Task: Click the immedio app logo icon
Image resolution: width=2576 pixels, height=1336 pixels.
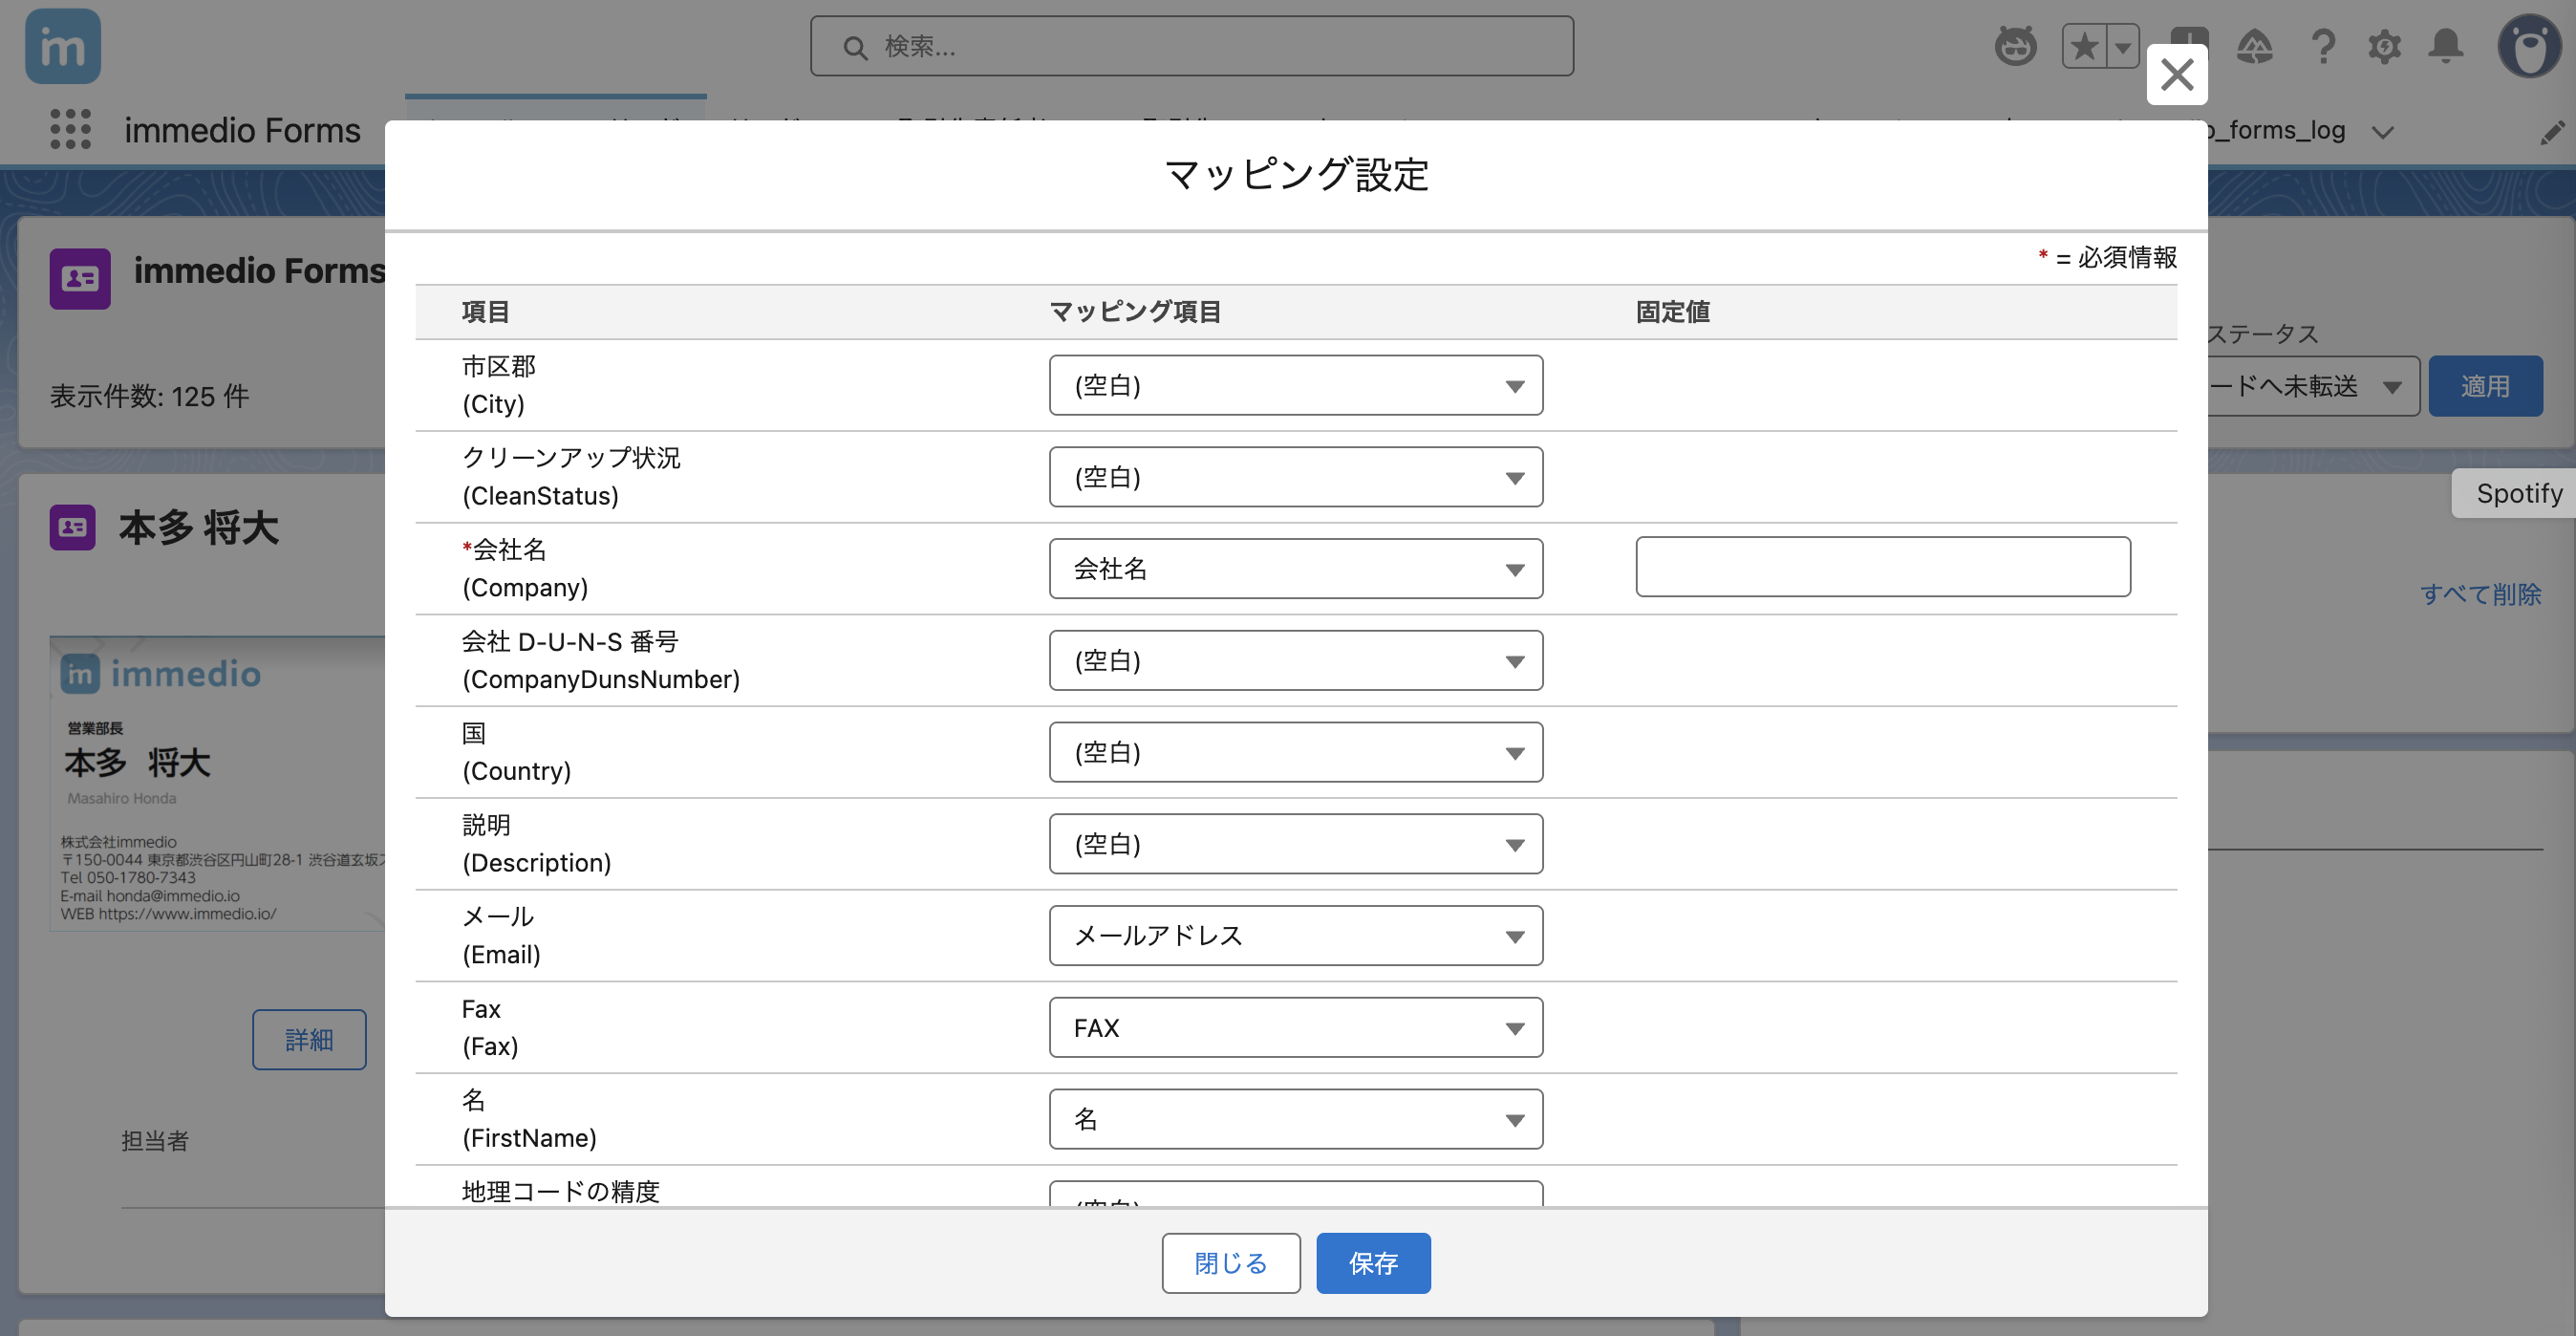Action: (62, 47)
